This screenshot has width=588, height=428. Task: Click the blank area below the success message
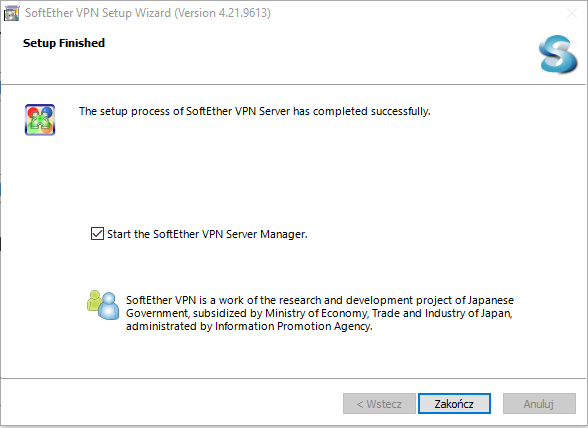point(292,169)
